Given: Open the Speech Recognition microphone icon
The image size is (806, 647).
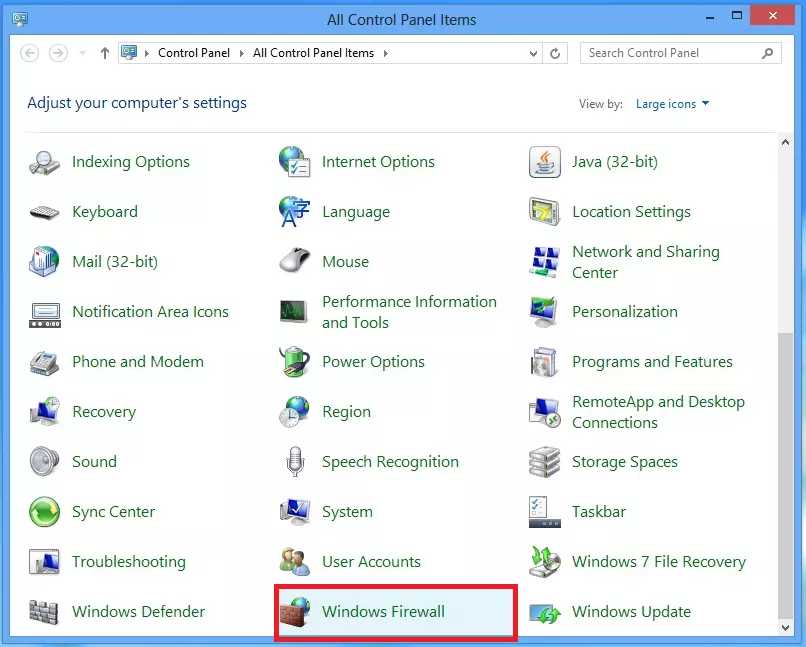Looking at the screenshot, I should (x=295, y=461).
